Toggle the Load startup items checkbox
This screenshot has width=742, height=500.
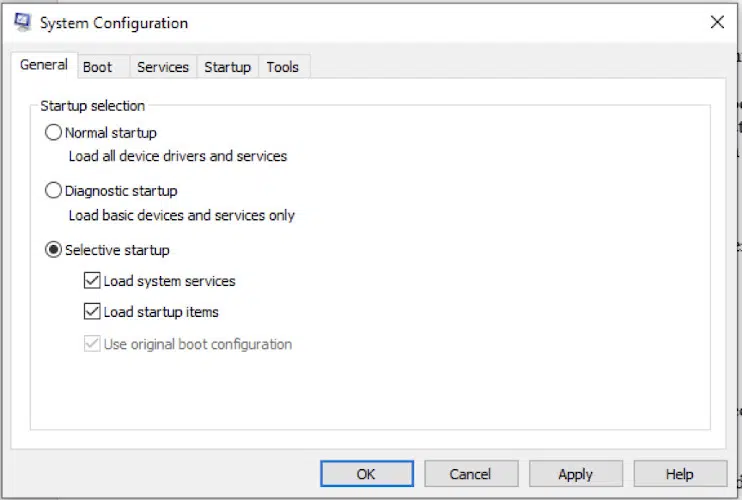[93, 312]
